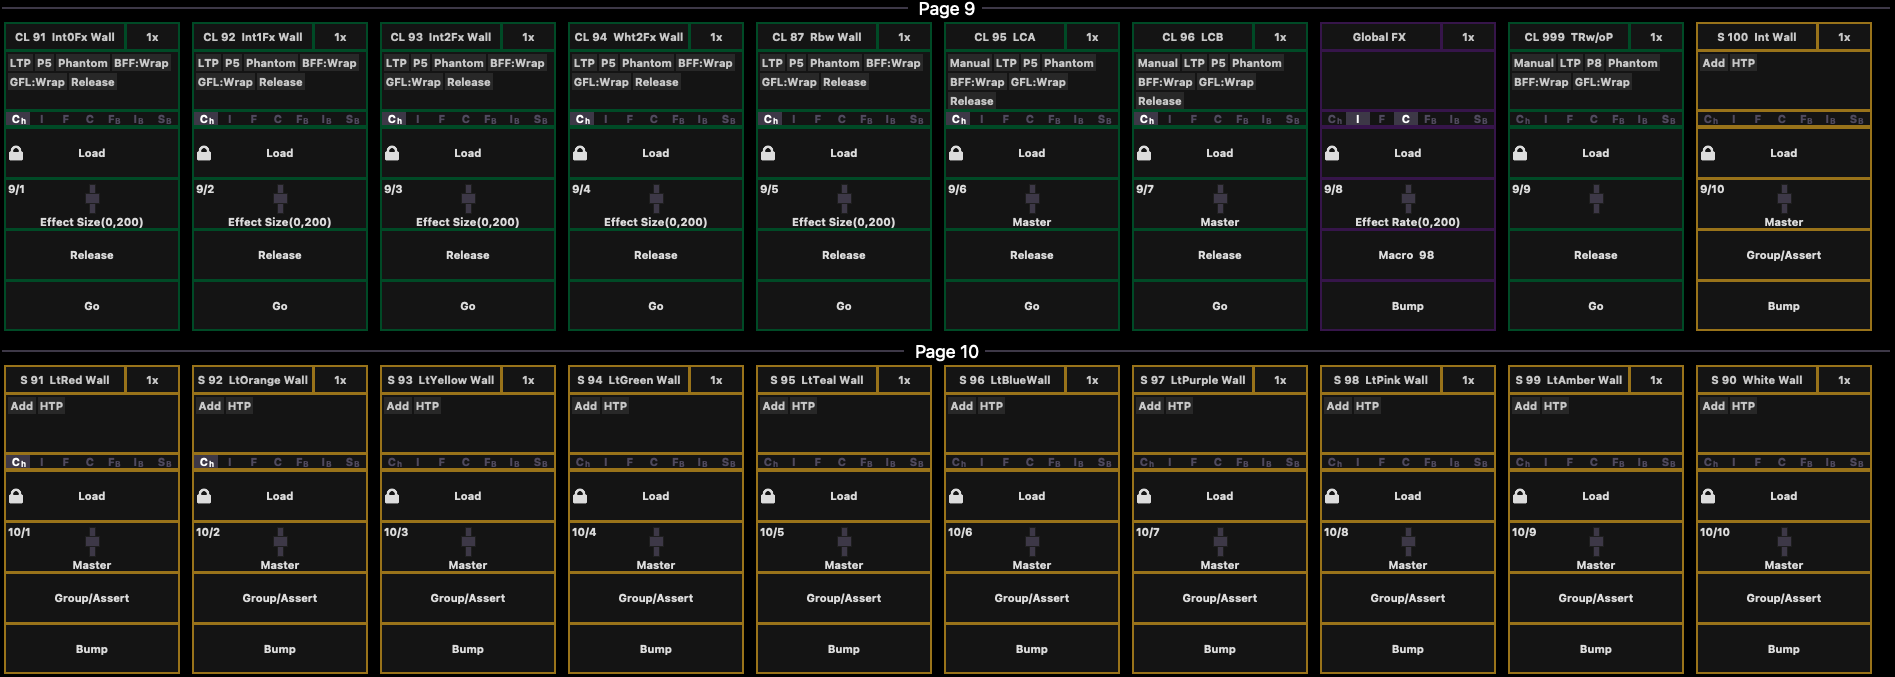Click Go on CL 93 Int2Fx Wall
Image resolution: width=1895 pixels, height=677 pixels.
coord(468,306)
